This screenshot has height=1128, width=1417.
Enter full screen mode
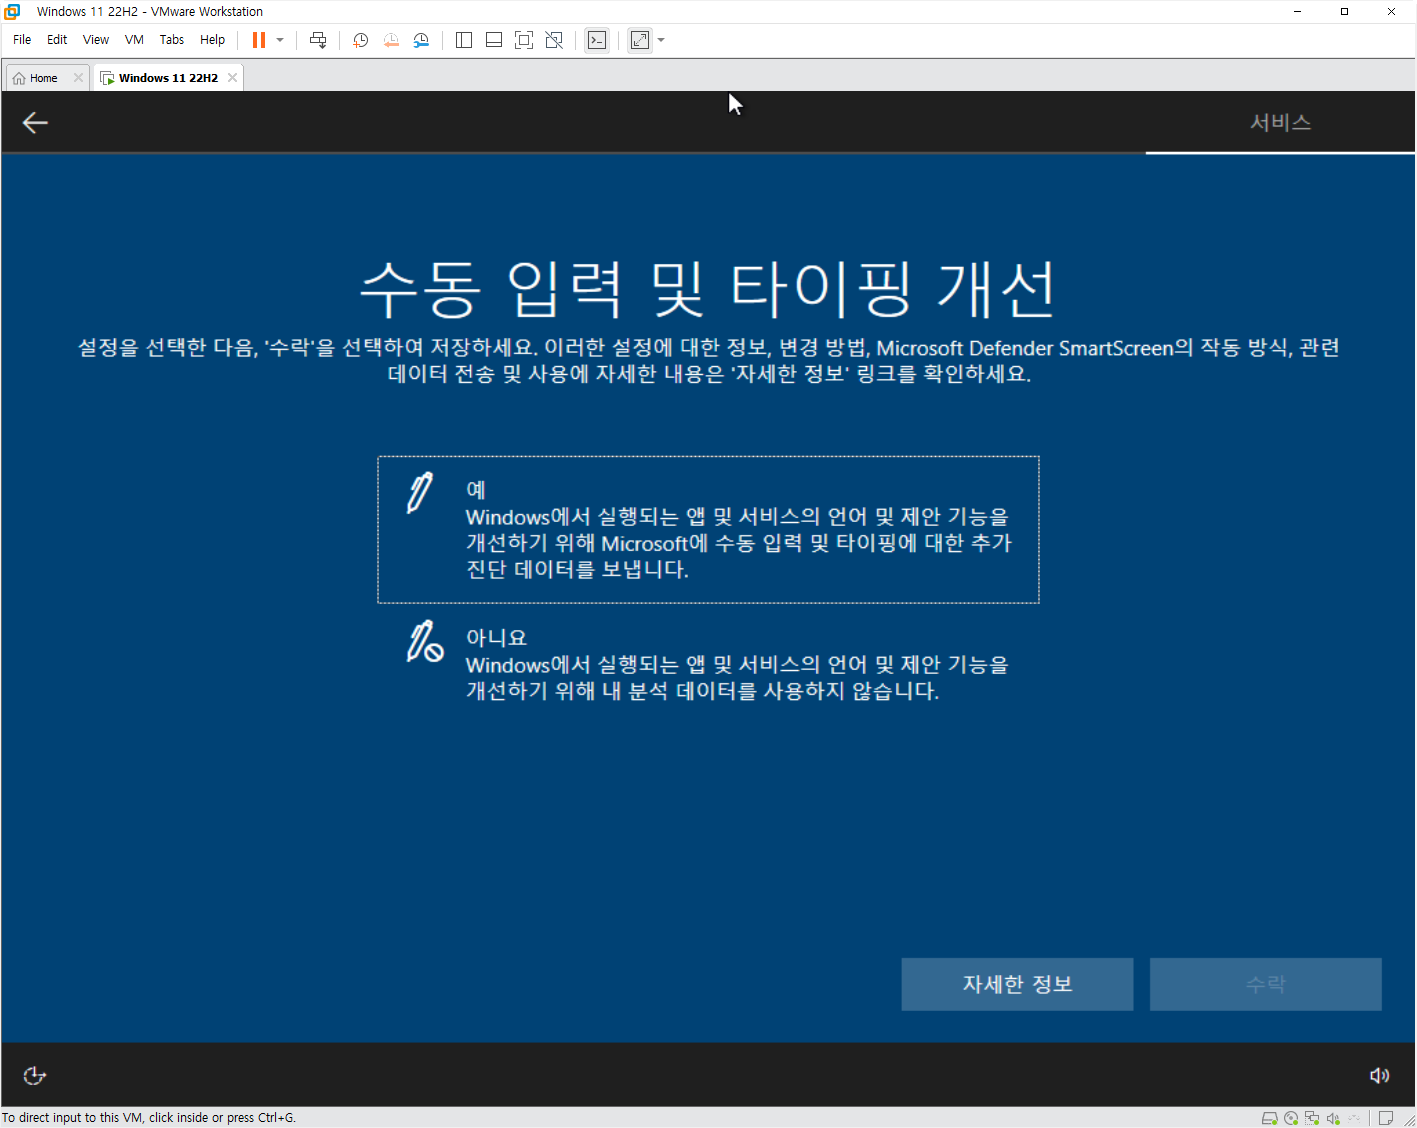524,40
